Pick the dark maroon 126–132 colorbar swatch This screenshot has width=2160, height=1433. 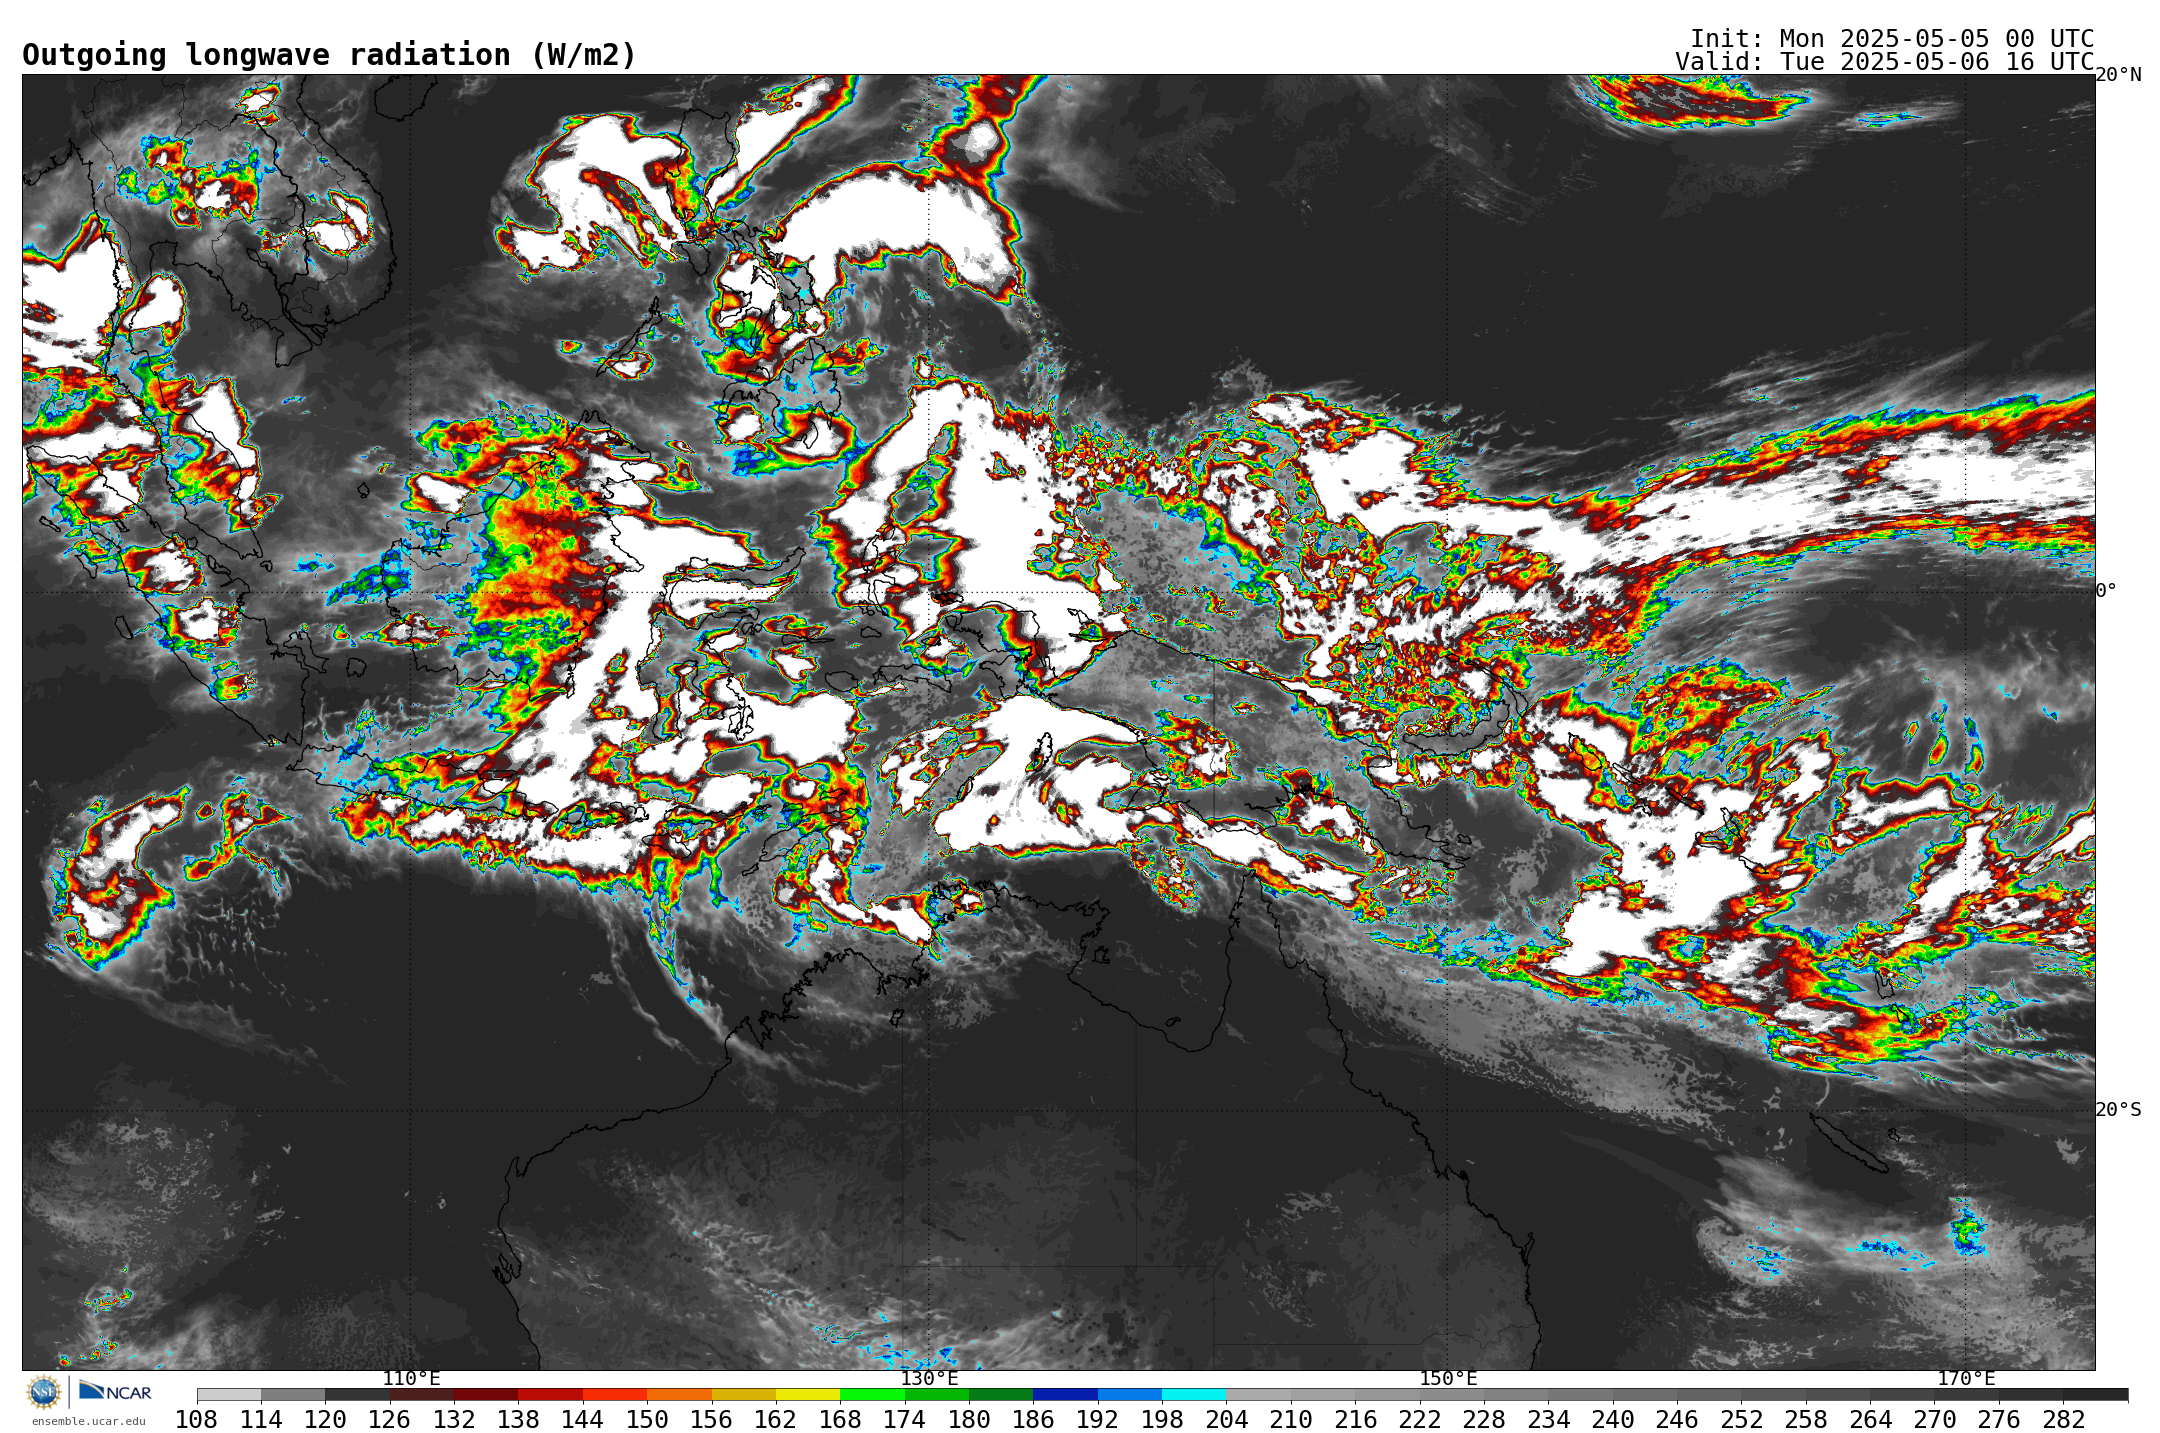pyautogui.click(x=422, y=1394)
